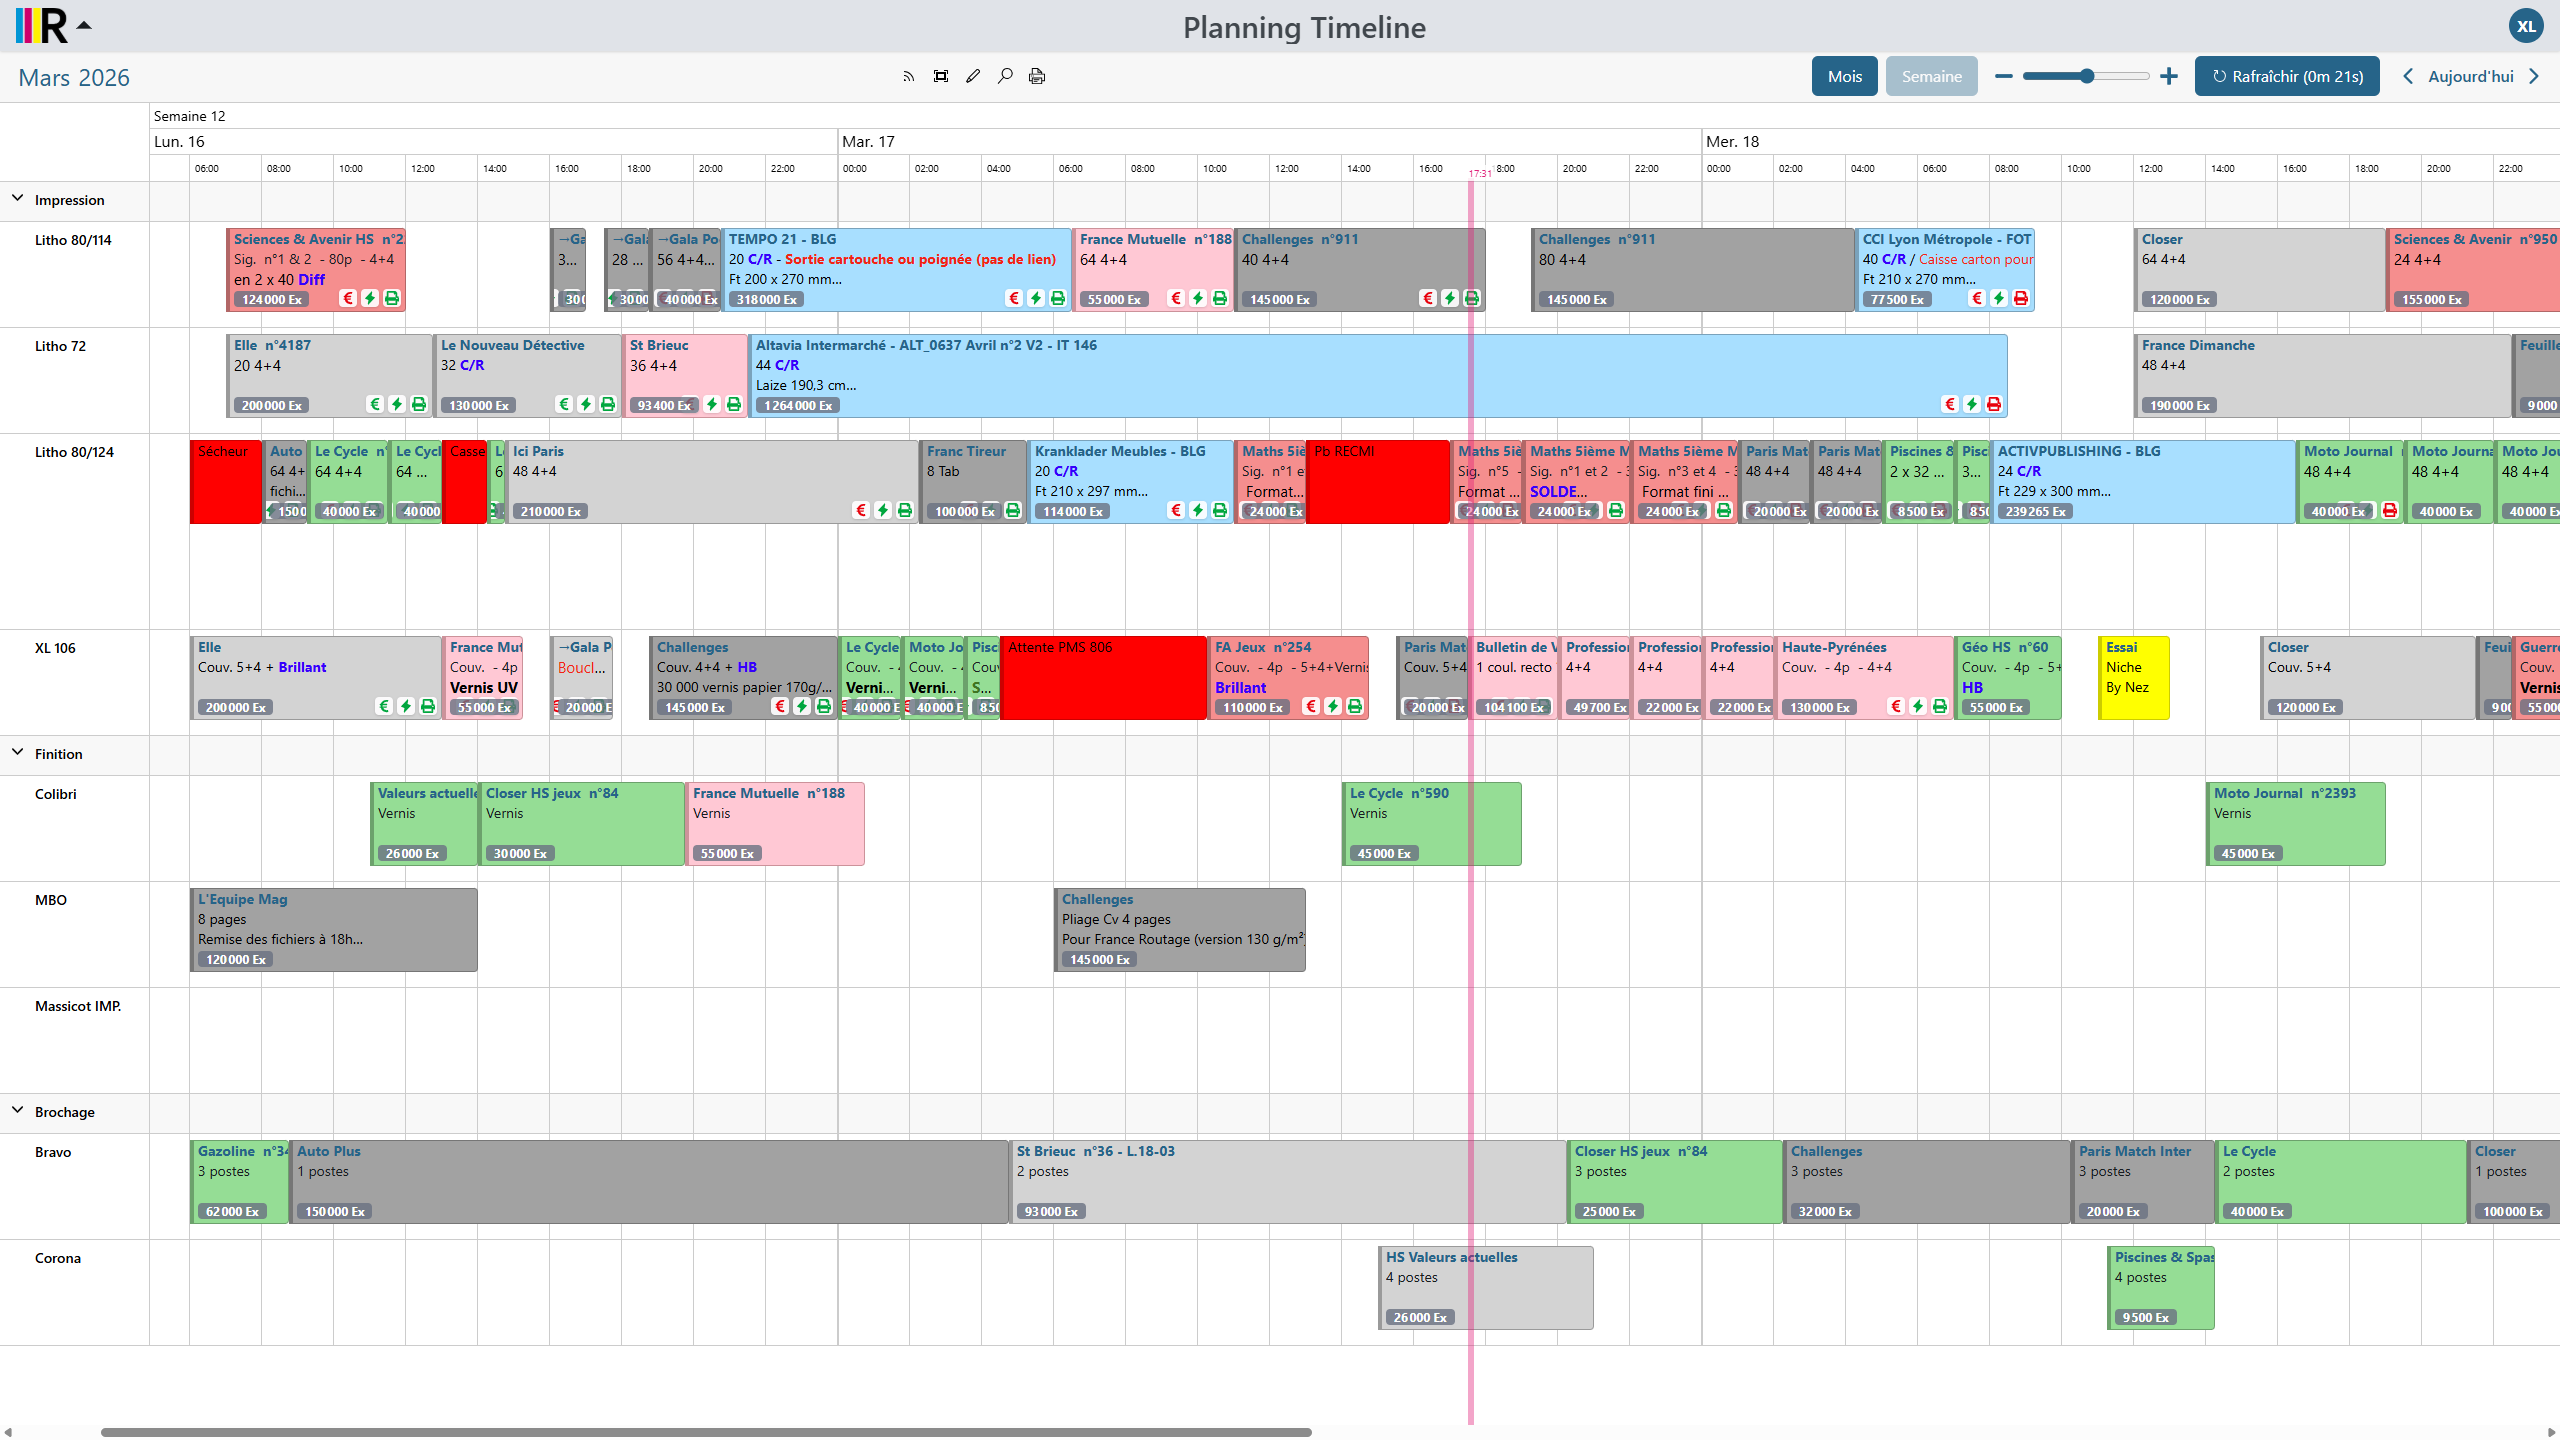Zoom in with the plus icon
This screenshot has width=2560, height=1440.
pyautogui.click(x=2168, y=76)
